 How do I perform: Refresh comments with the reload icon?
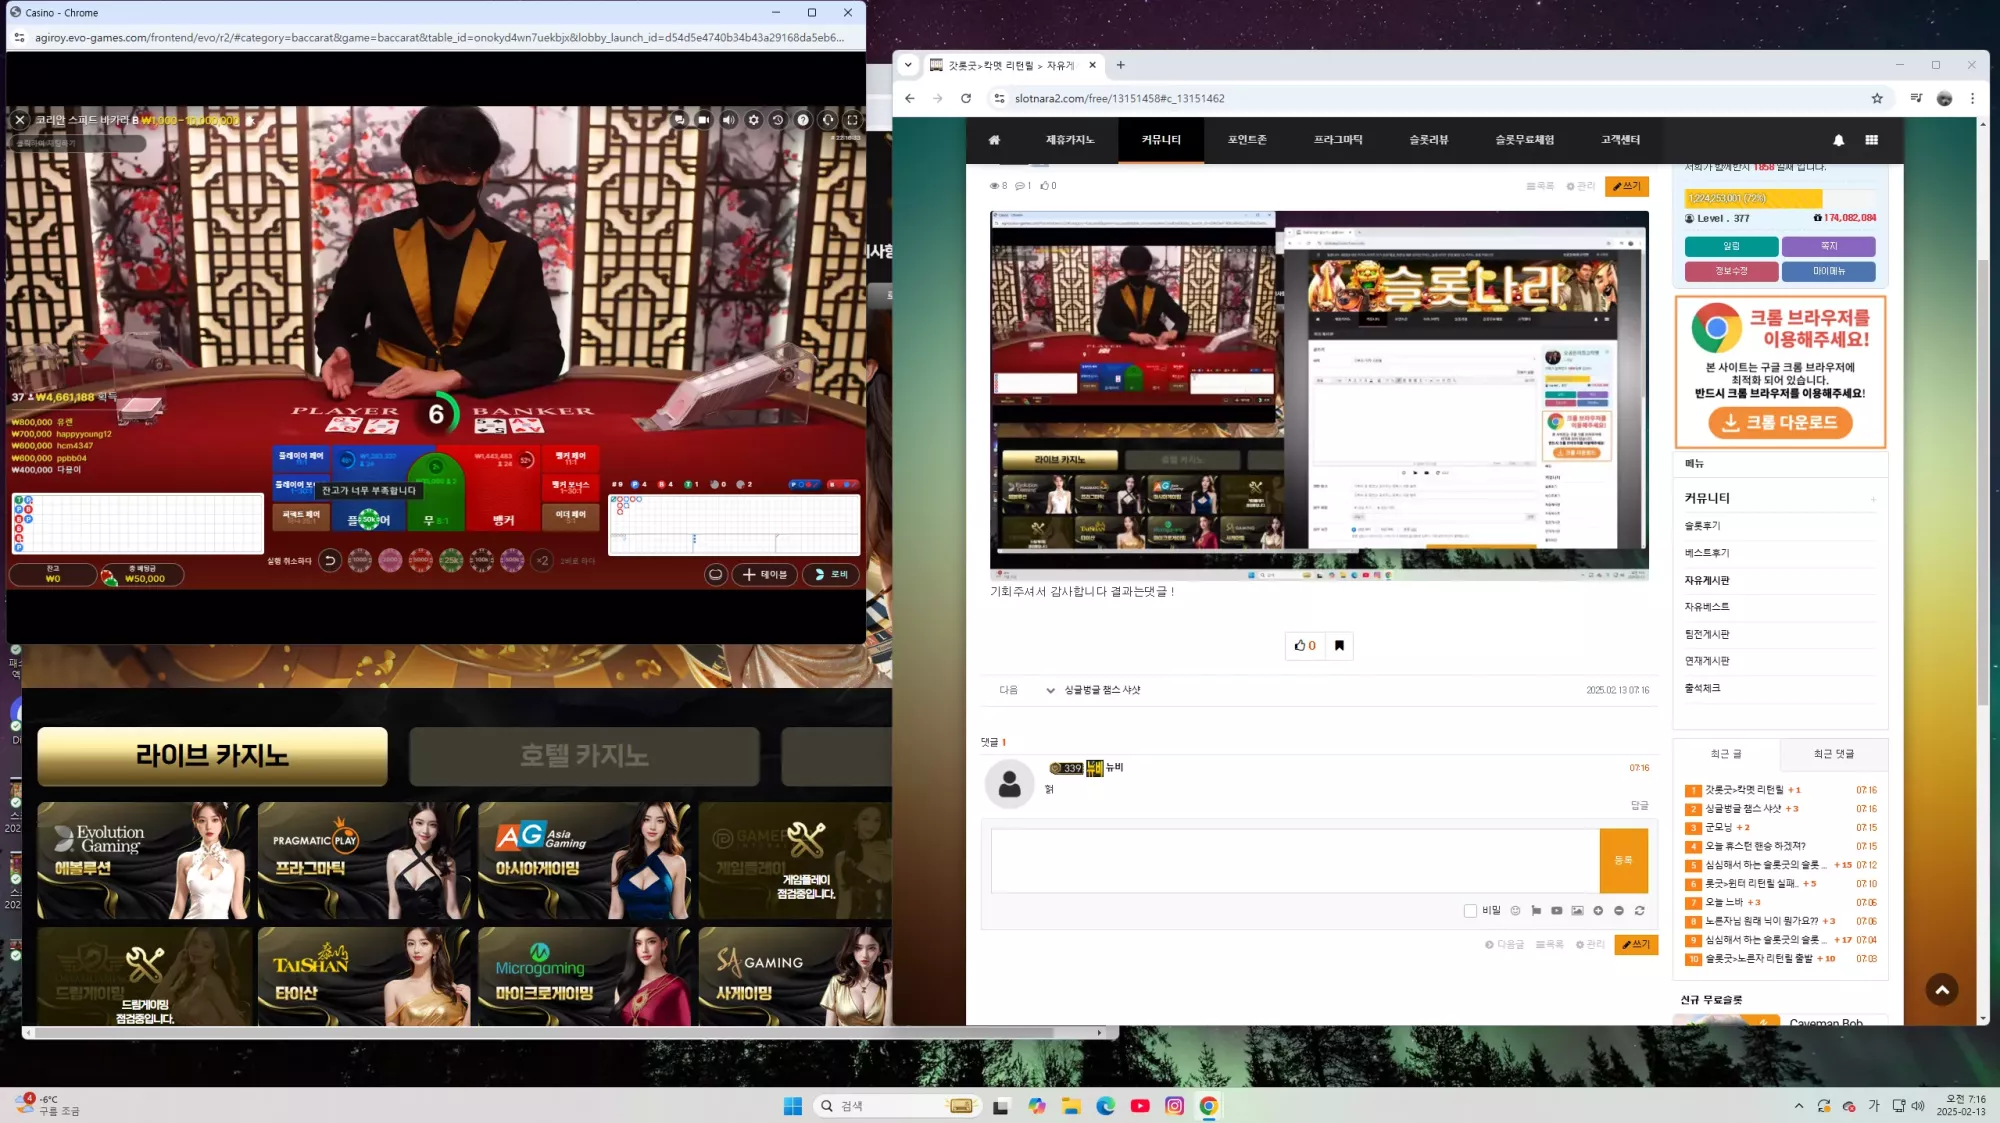click(x=1639, y=911)
